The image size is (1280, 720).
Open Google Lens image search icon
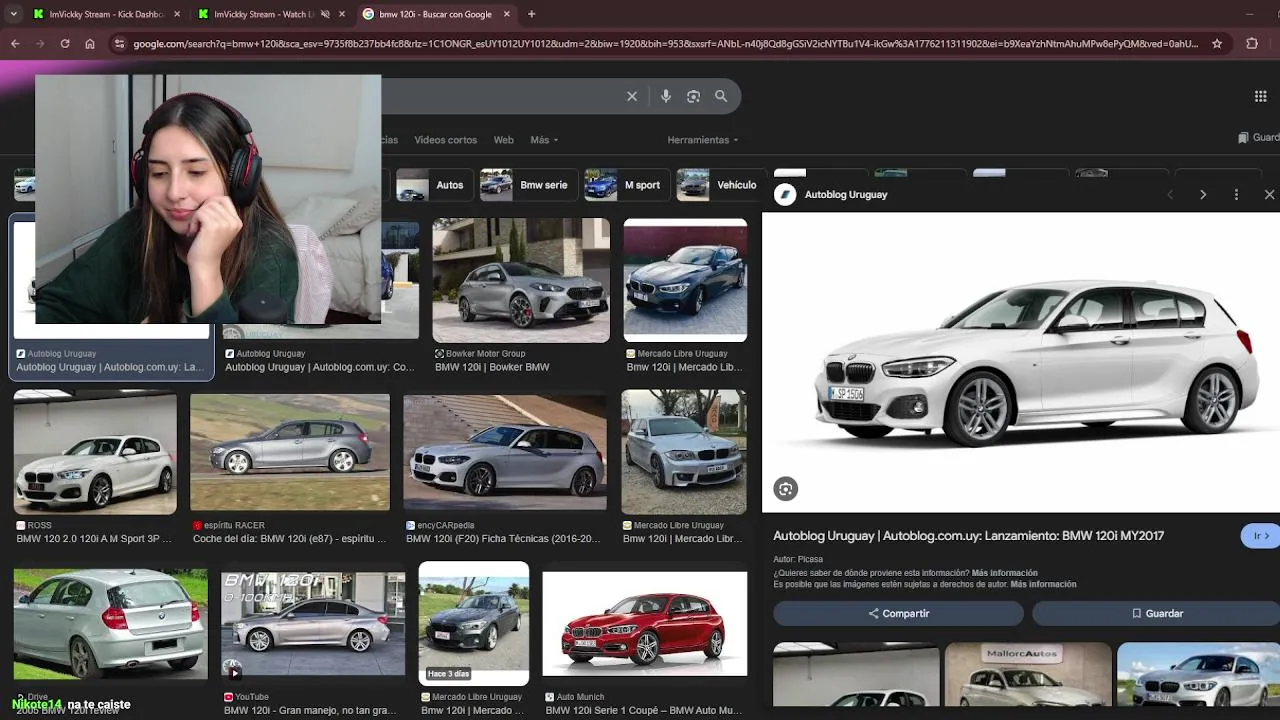(693, 96)
